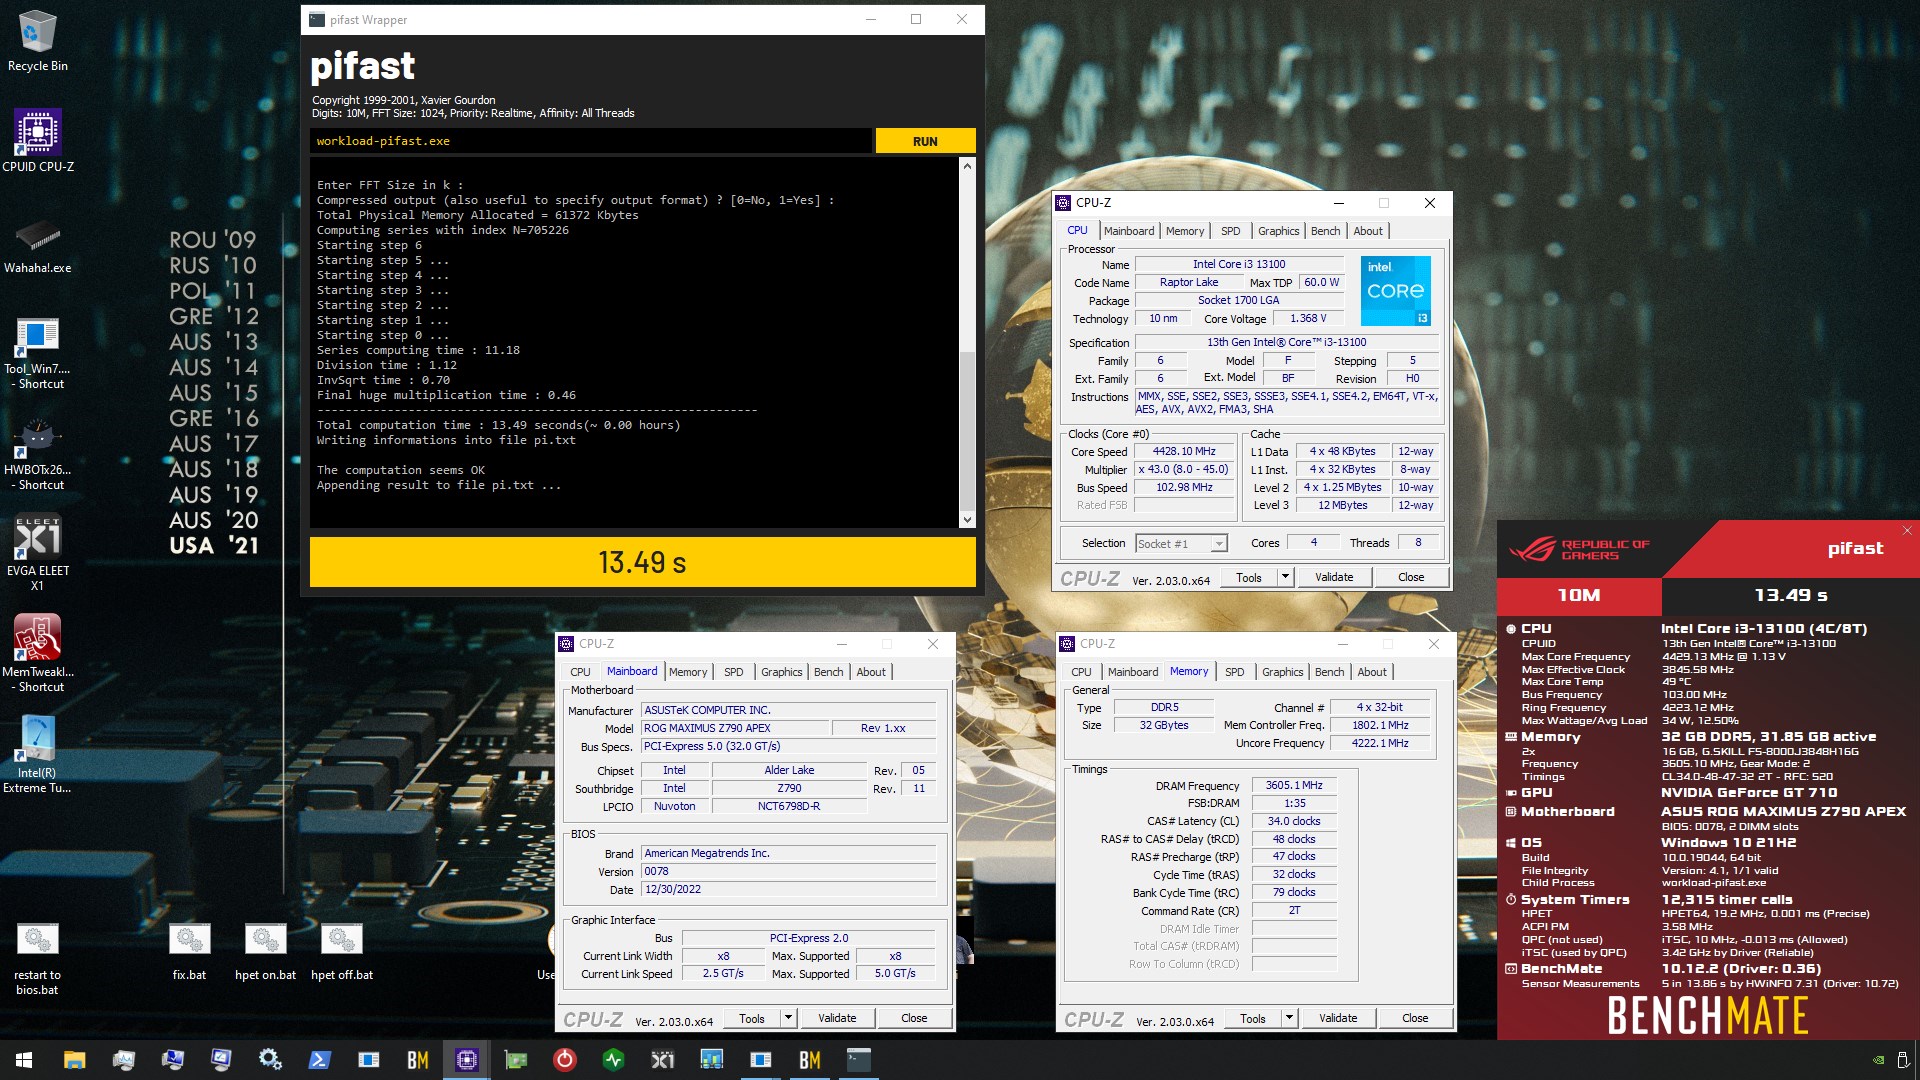The image size is (1920, 1080).
Task: Click the RUN button in pifast Wrapper
Action: 925,141
